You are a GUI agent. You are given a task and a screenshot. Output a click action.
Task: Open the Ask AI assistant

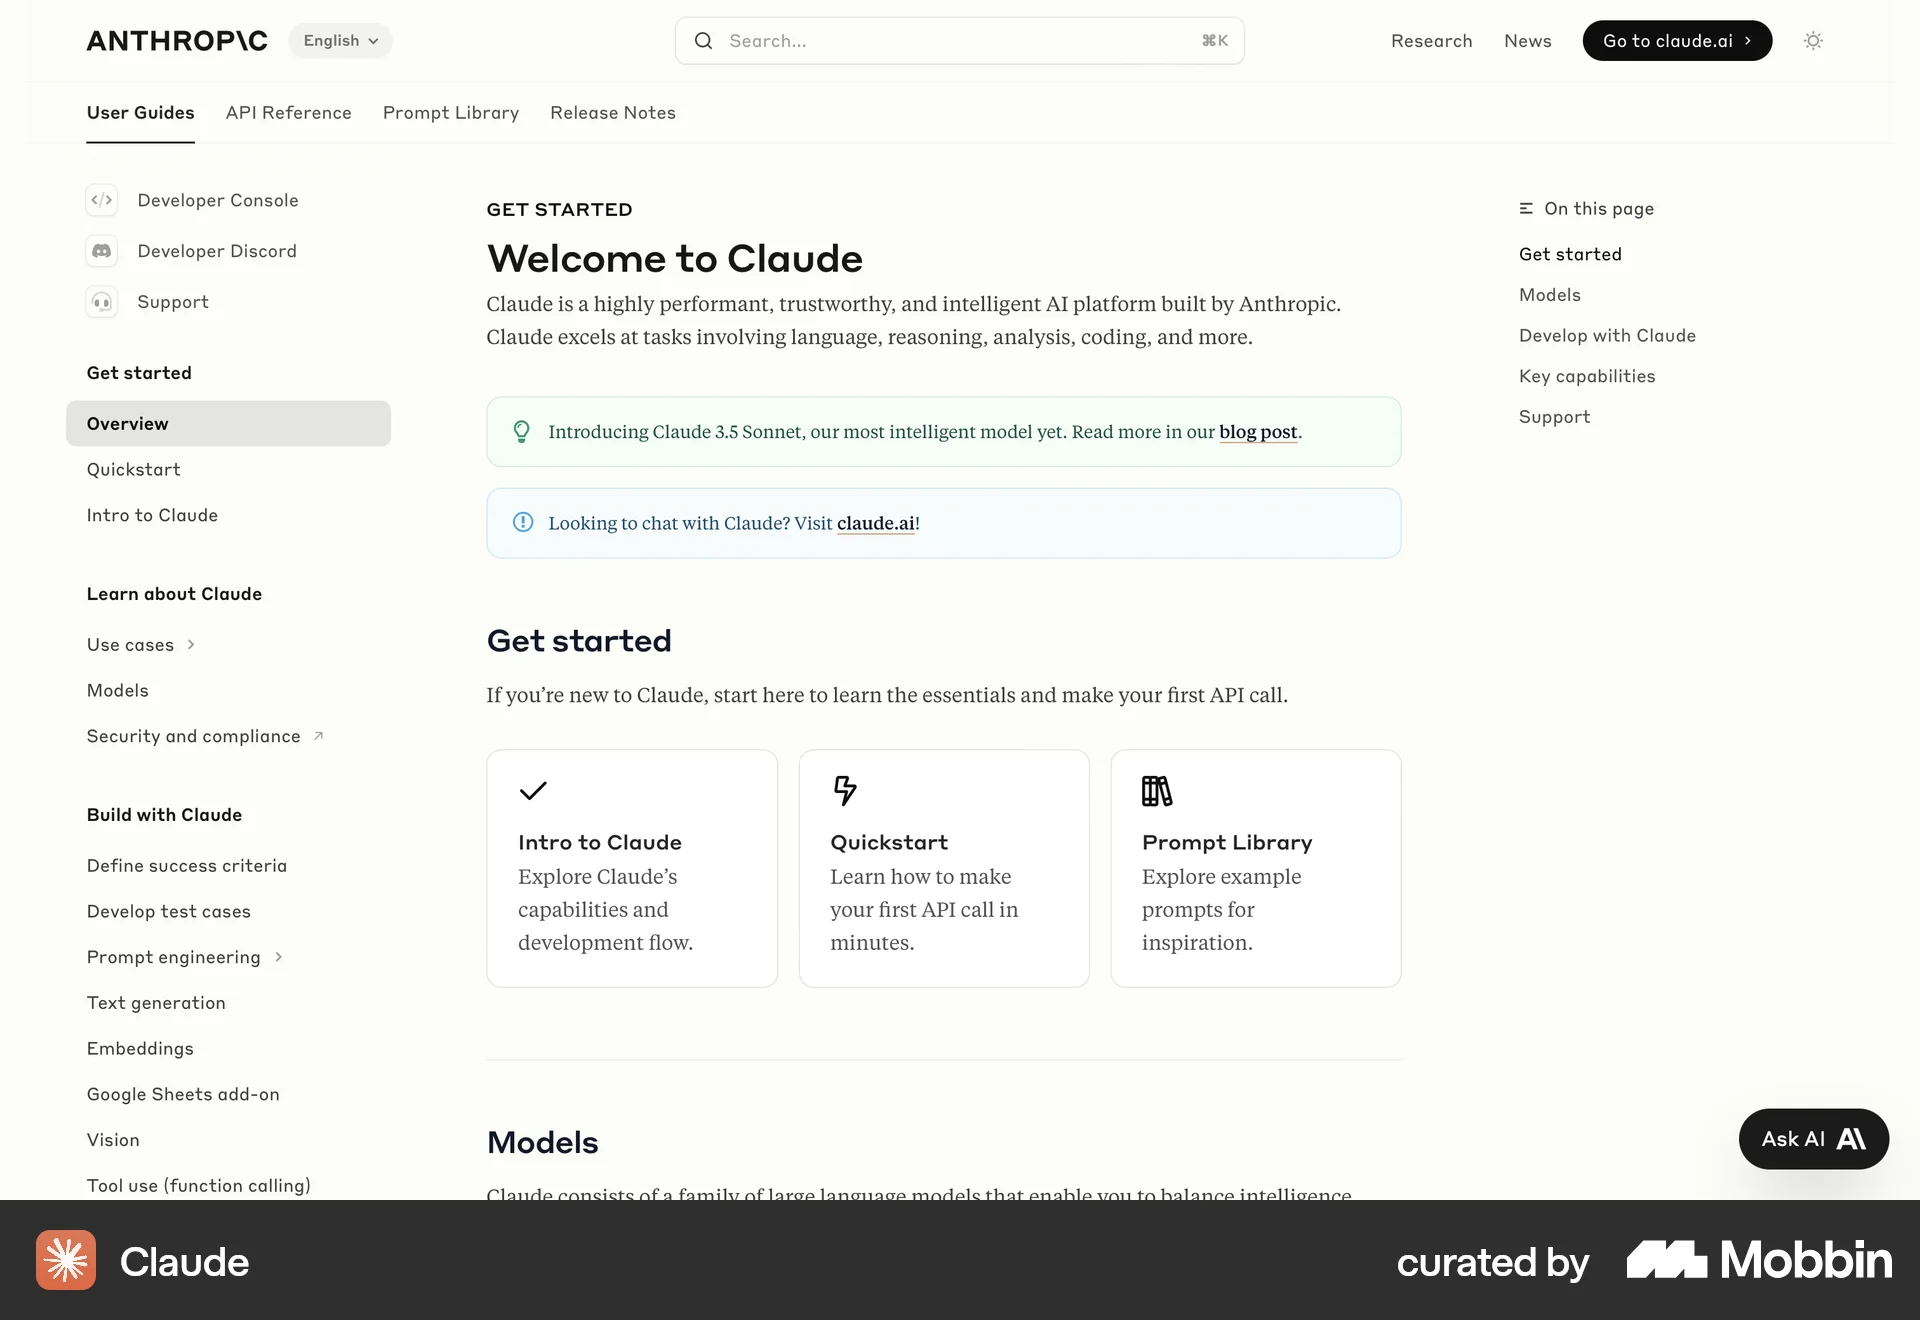coord(1813,1139)
